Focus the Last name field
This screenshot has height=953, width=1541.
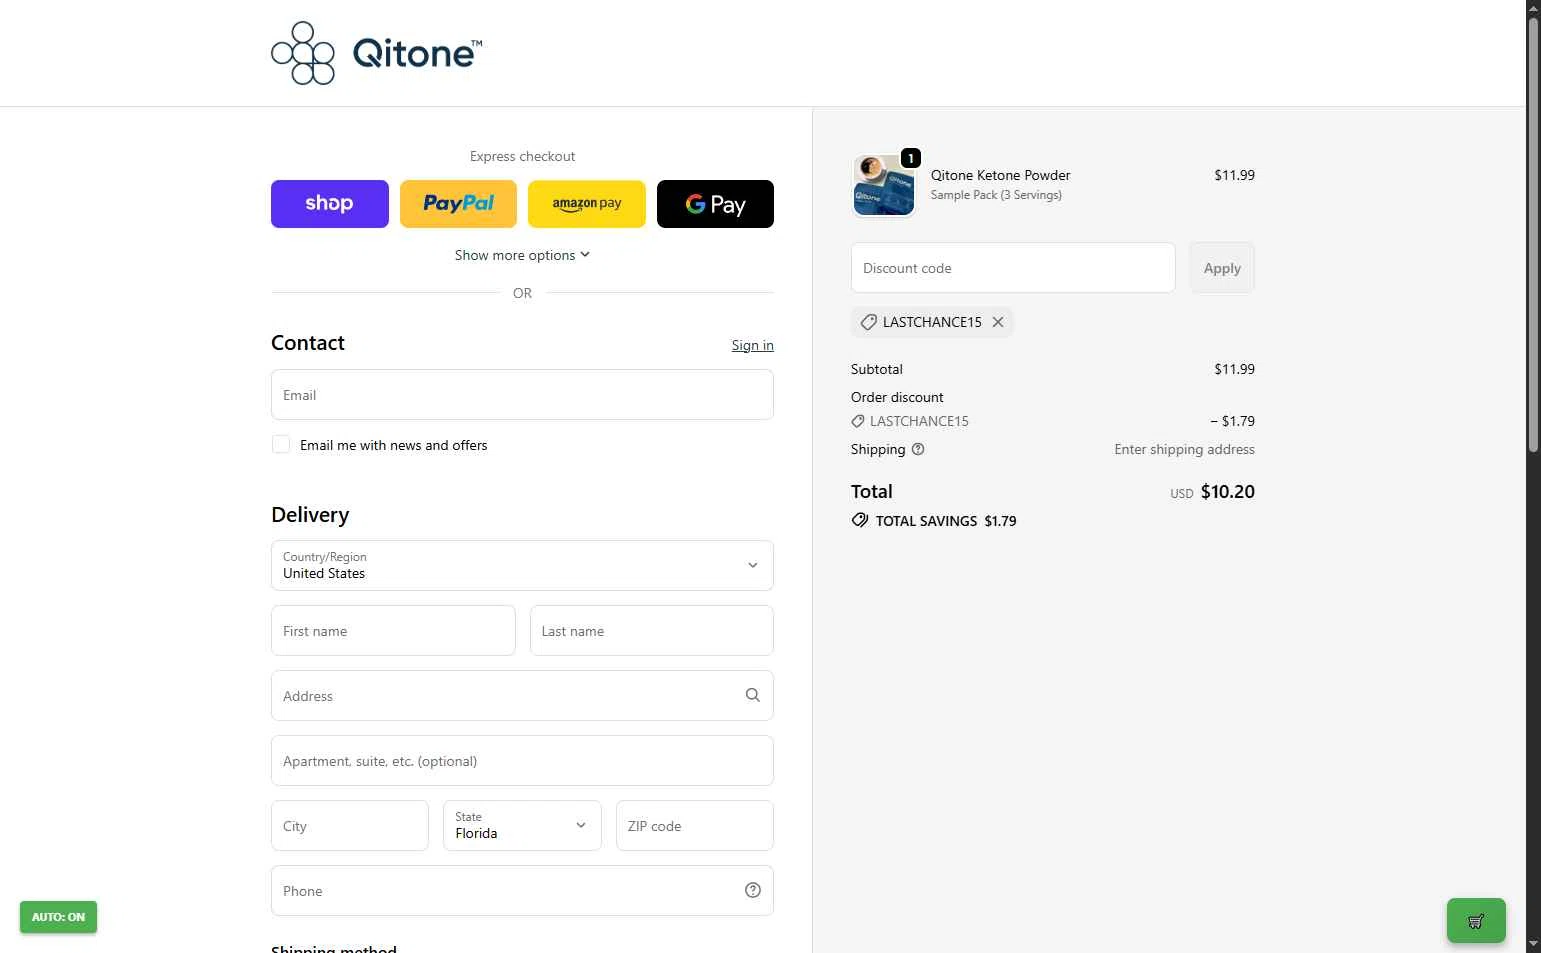coord(652,631)
